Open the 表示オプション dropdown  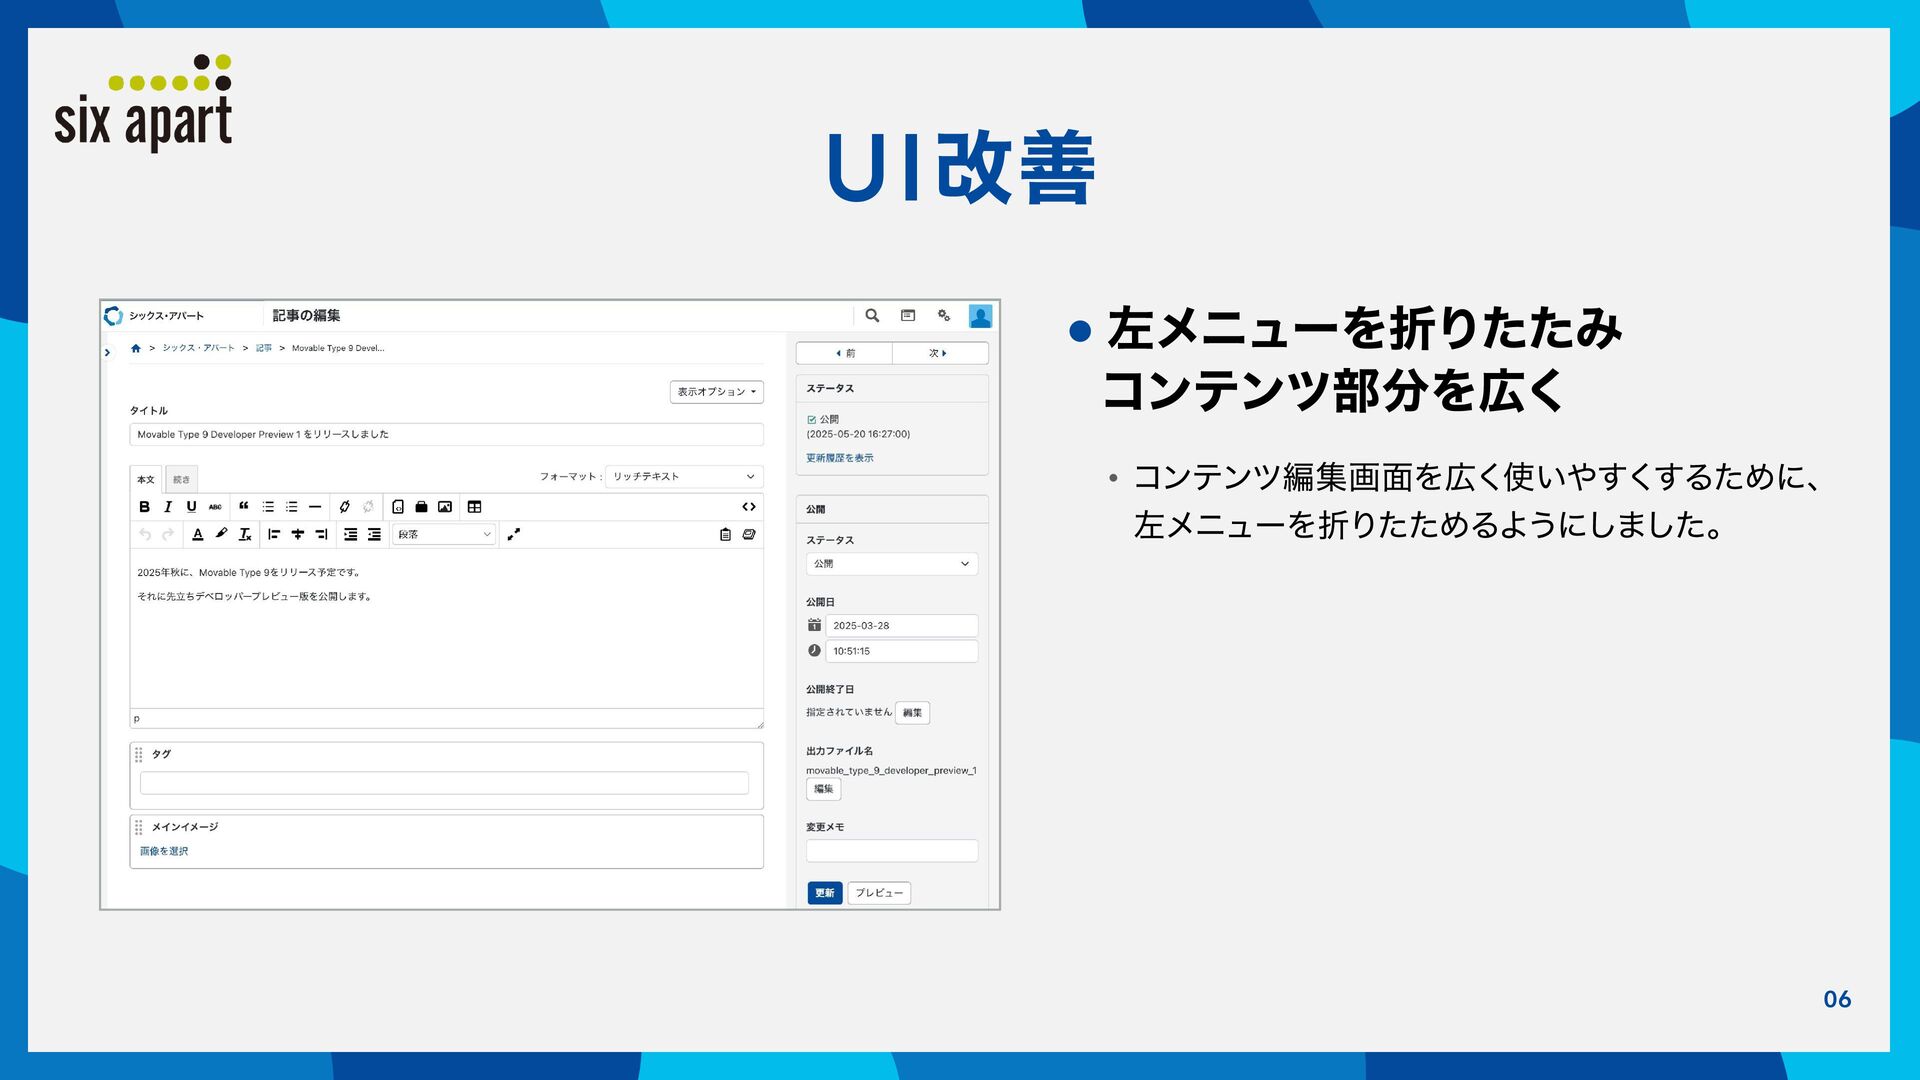point(716,392)
